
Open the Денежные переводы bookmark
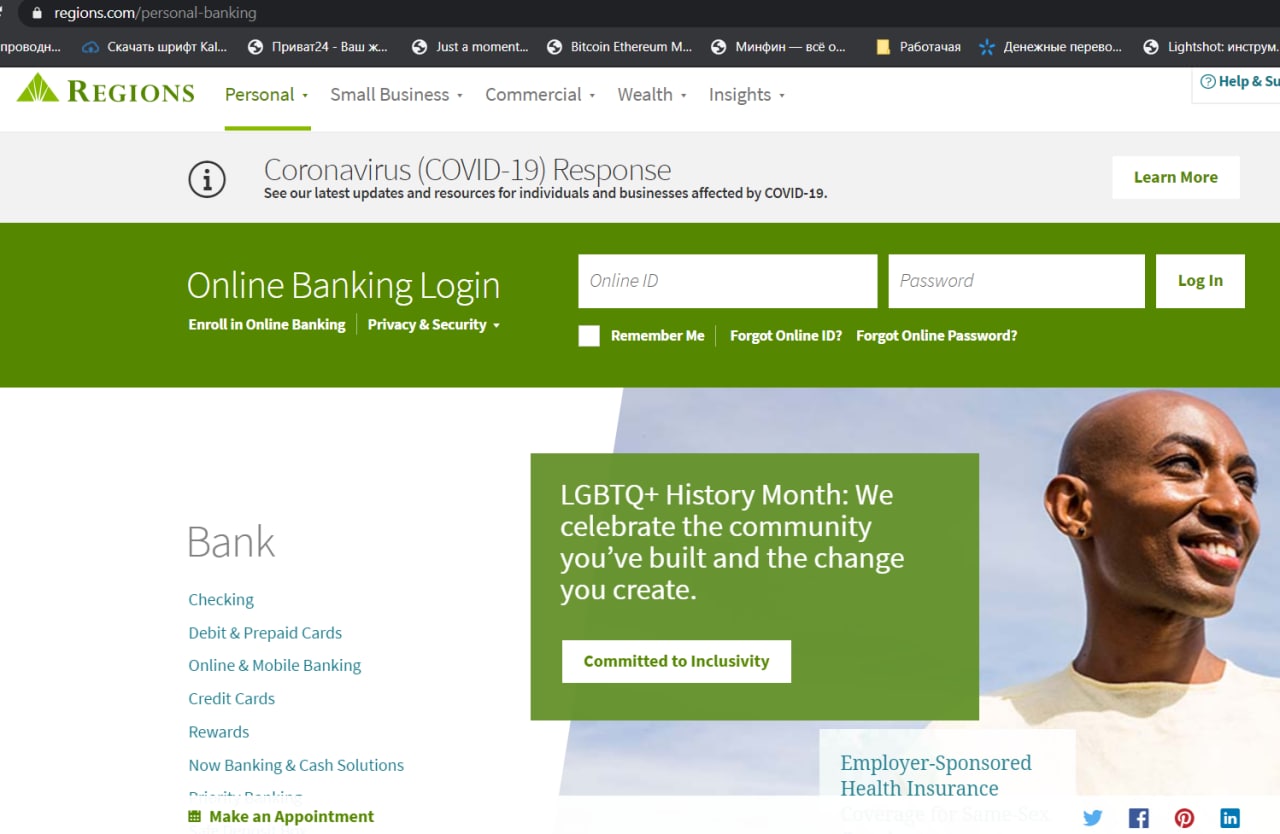click(x=1051, y=46)
